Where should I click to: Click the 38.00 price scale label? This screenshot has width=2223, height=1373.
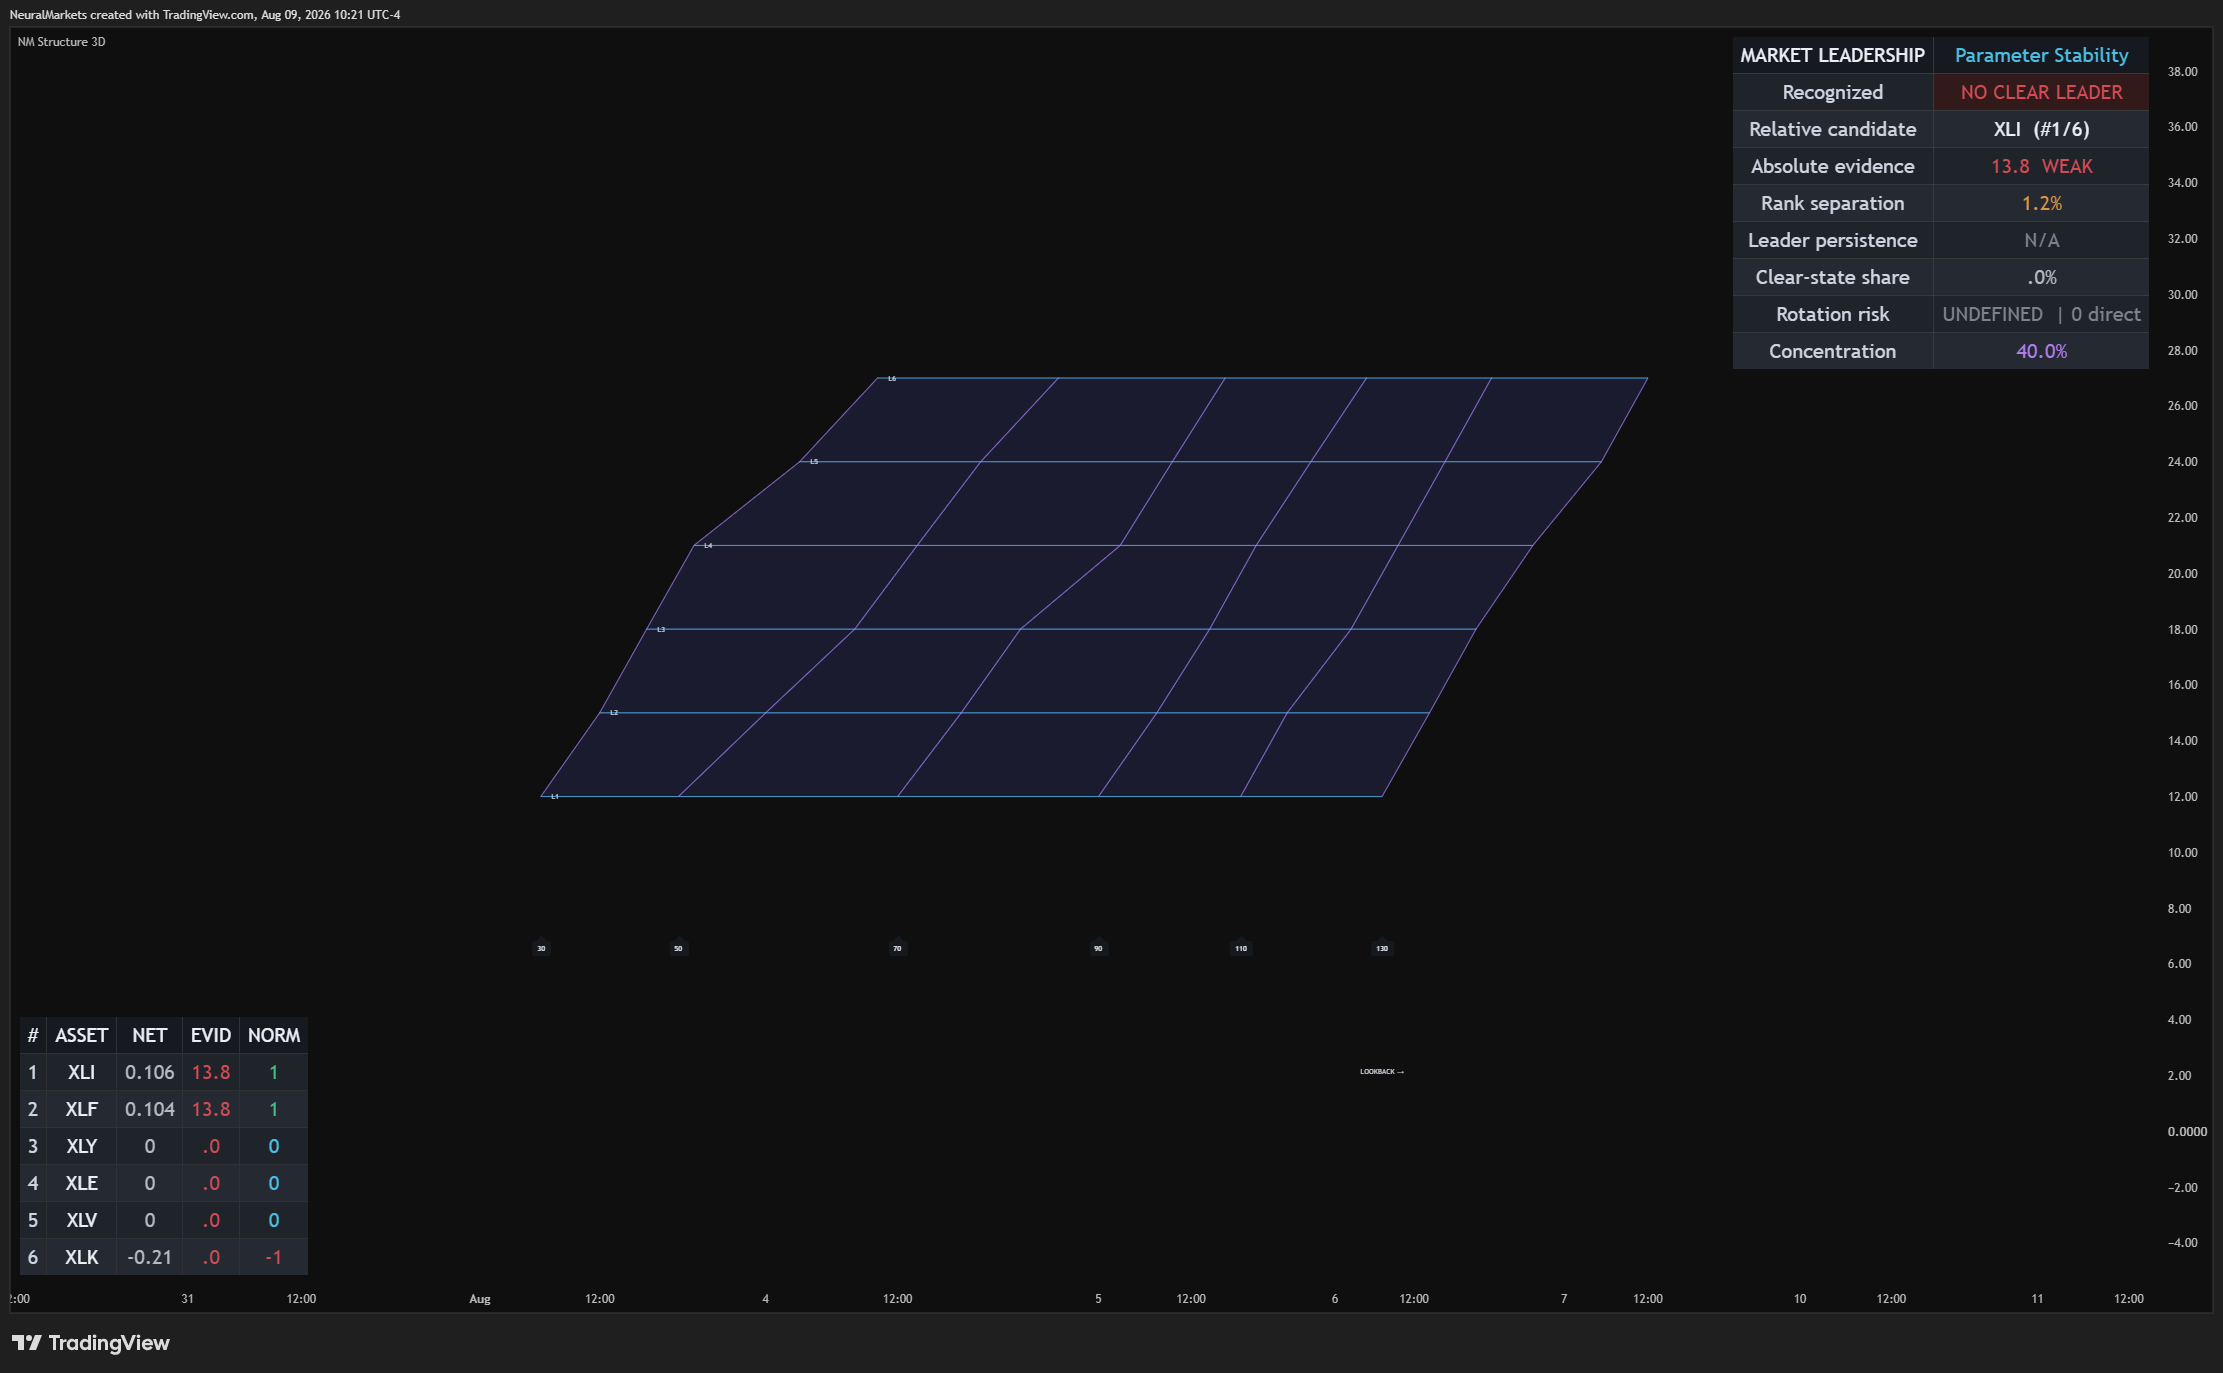point(2182,72)
